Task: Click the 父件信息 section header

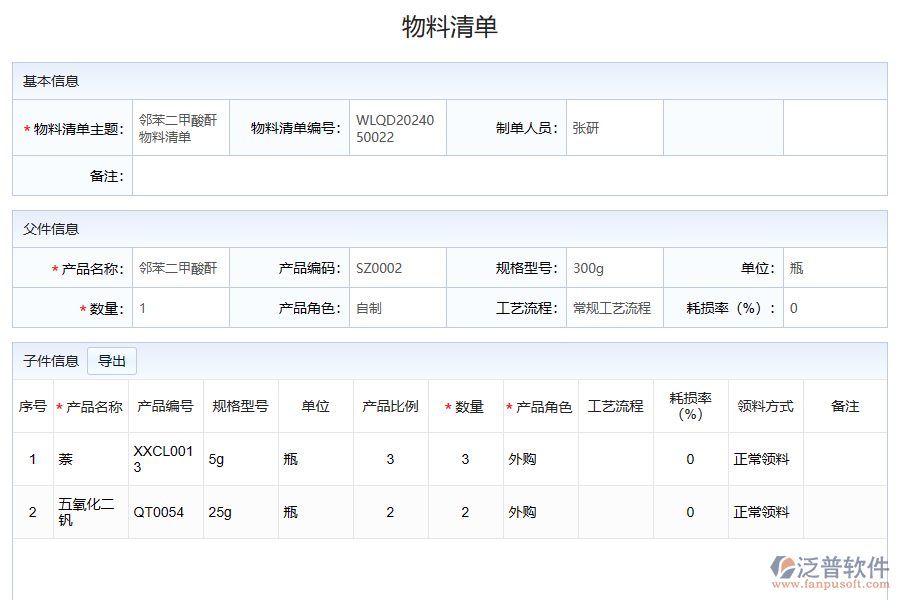Action: tap(51, 229)
